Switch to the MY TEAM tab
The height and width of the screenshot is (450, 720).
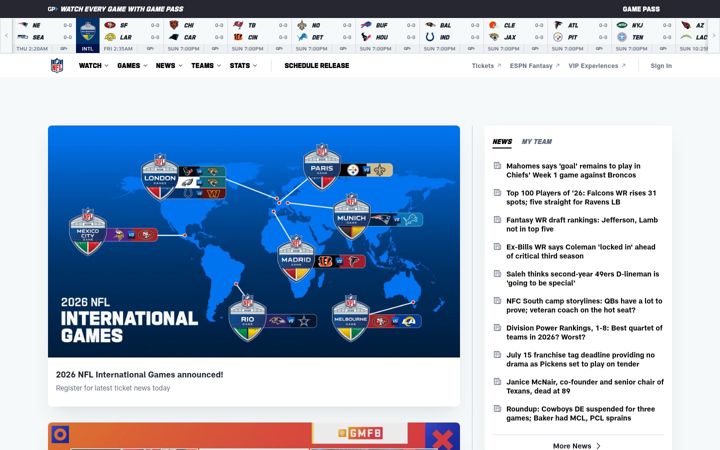pyautogui.click(x=537, y=141)
